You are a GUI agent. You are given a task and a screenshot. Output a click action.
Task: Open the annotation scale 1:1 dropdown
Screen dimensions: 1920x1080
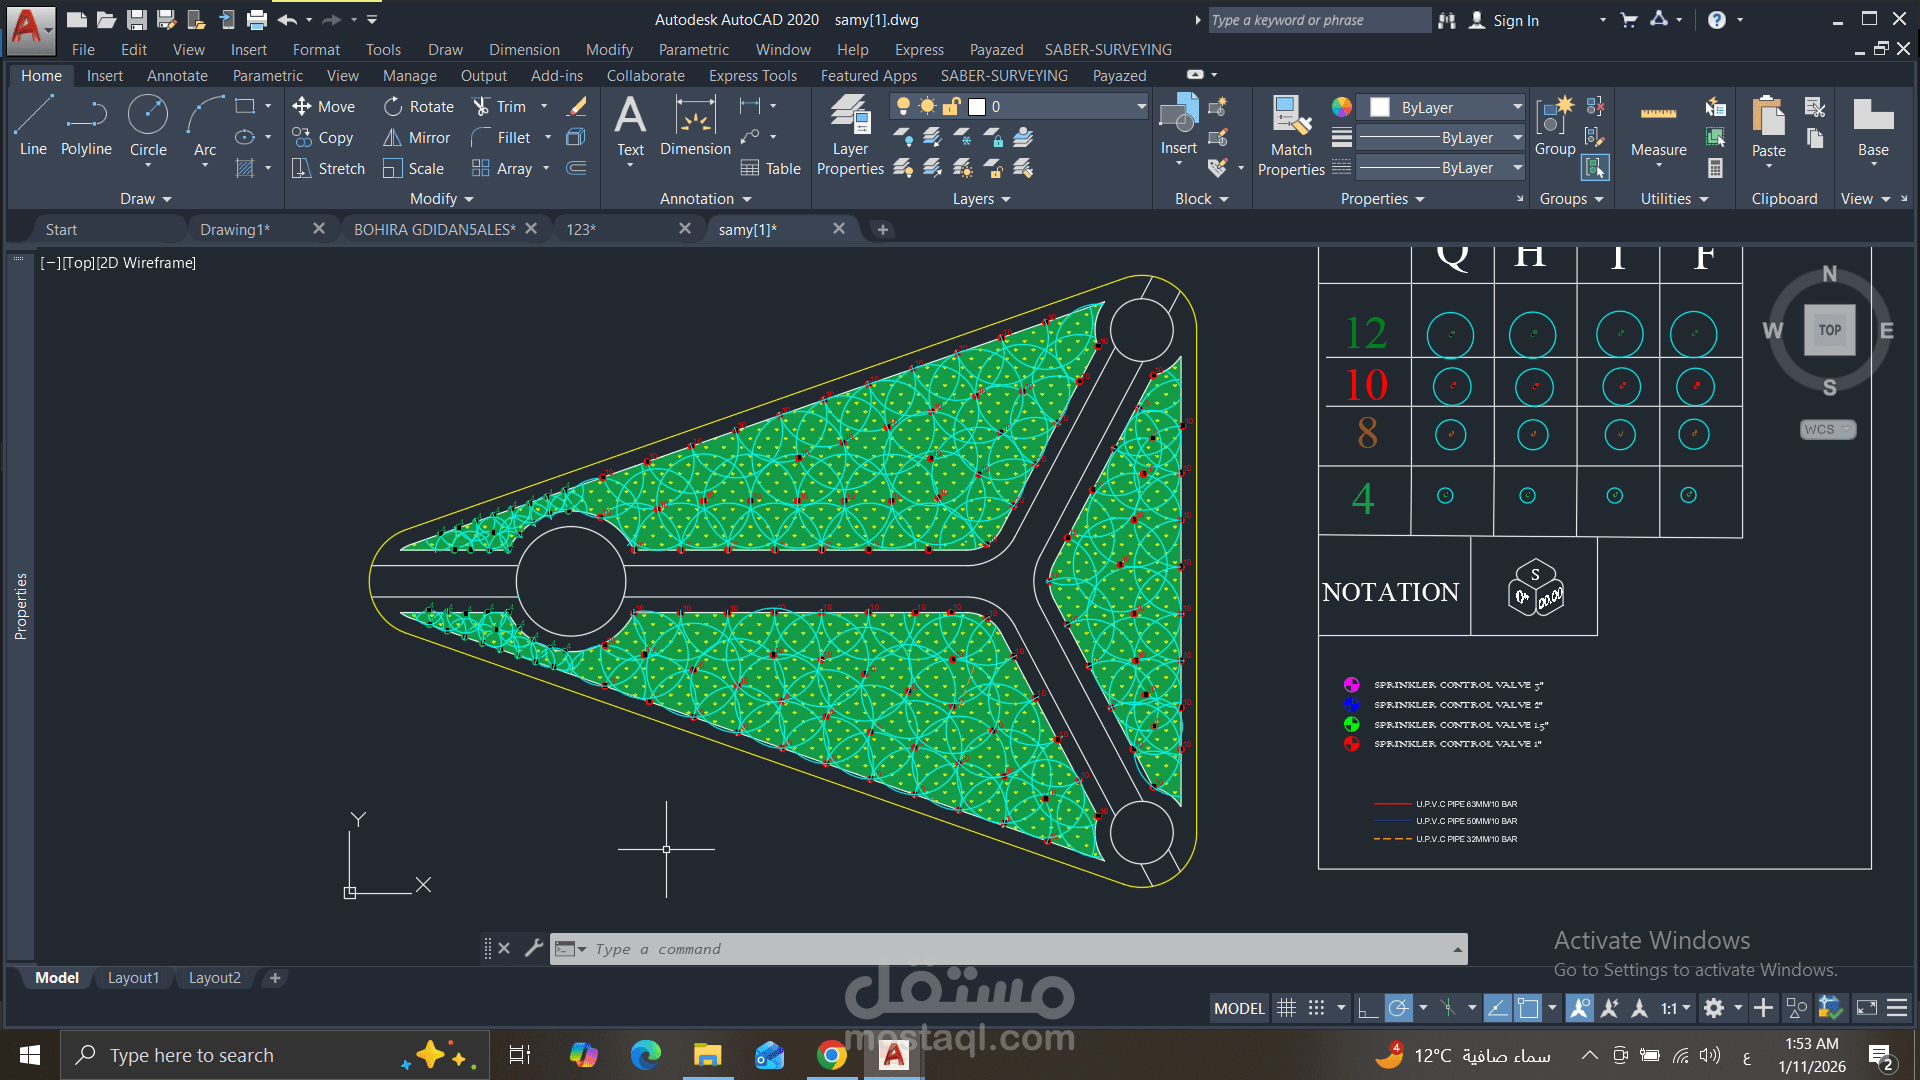(x=1675, y=1008)
